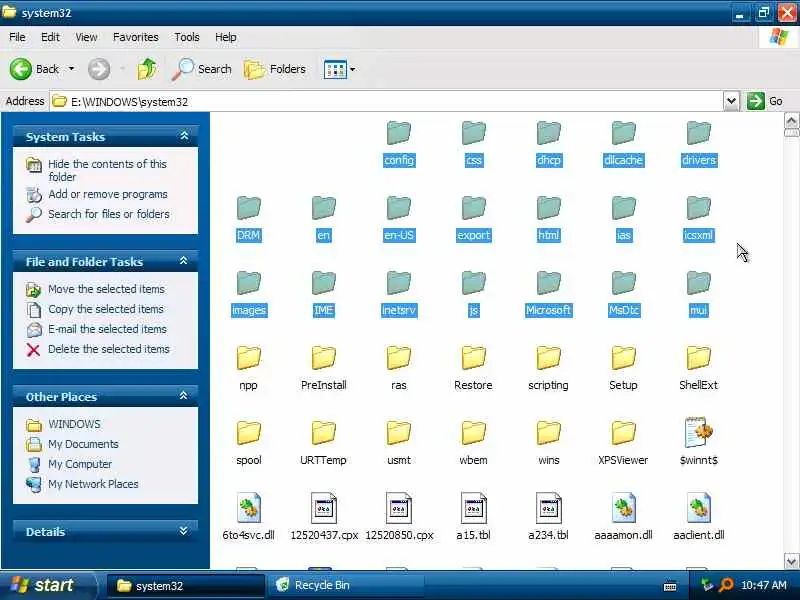The height and width of the screenshot is (600, 800).
Task: Click the Go button
Action: pyautogui.click(x=765, y=101)
